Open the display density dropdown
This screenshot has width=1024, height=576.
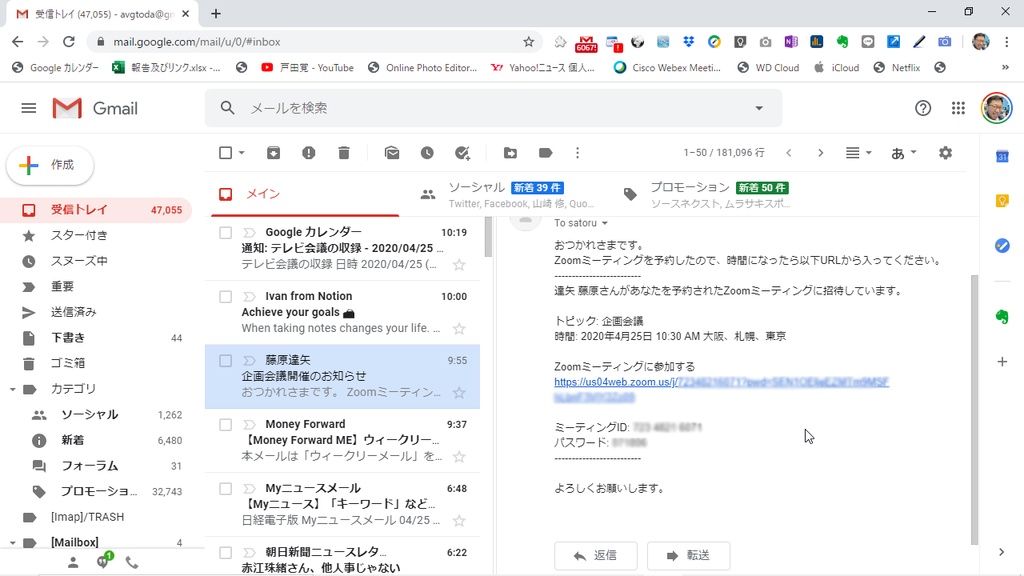(x=858, y=153)
